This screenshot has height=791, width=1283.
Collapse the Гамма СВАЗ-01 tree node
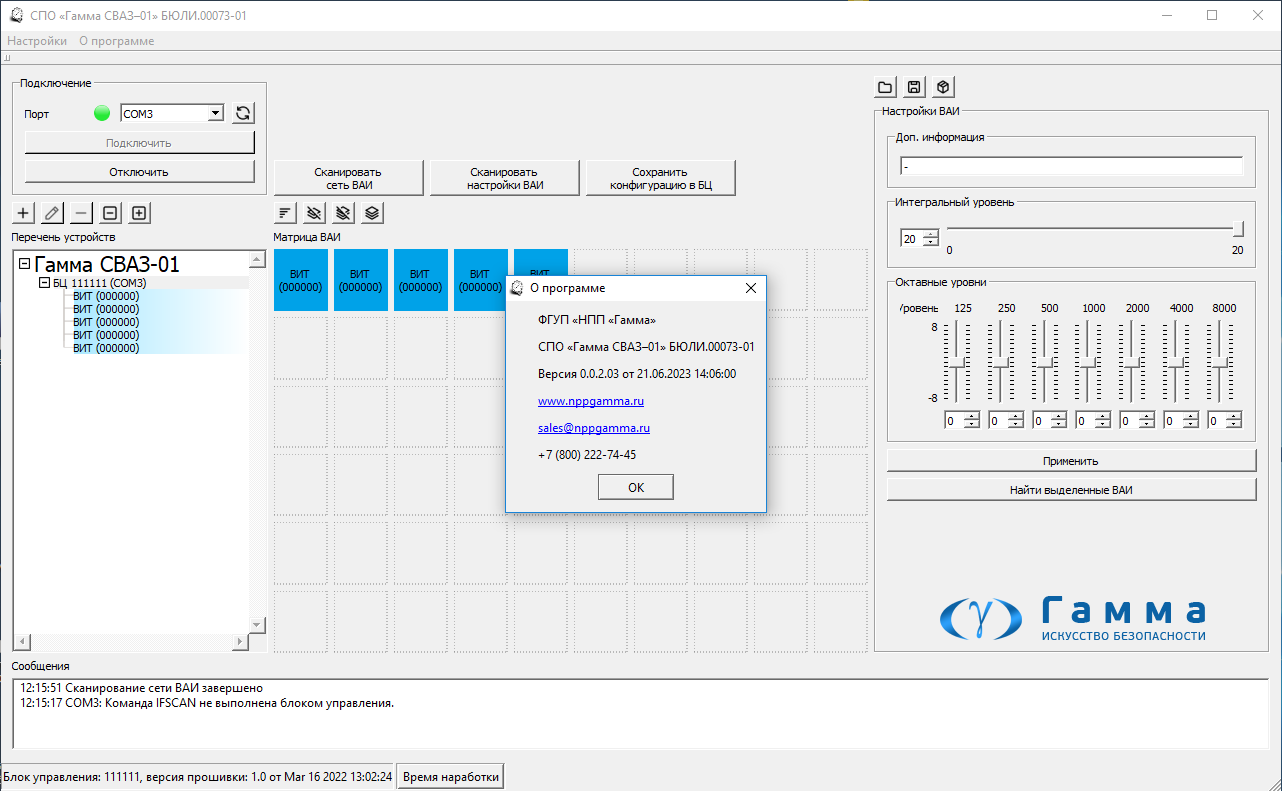pyautogui.click(x=25, y=265)
